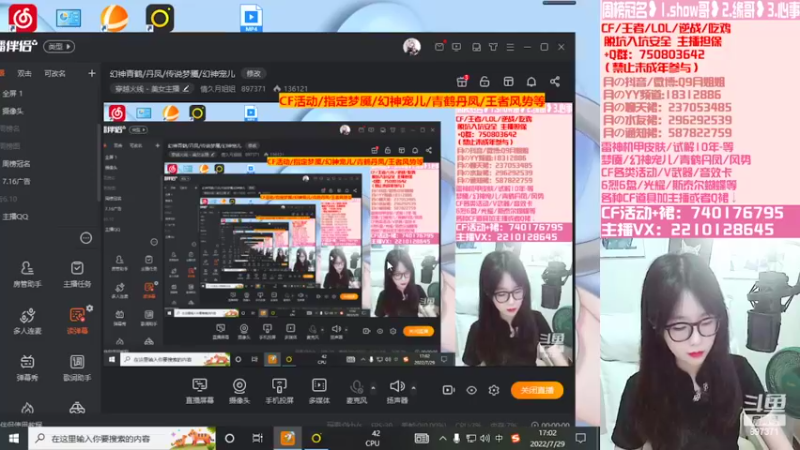Click the layout panel icon beside the bell
Image resolution: width=800 pixels, height=450 pixels.
(508, 82)
